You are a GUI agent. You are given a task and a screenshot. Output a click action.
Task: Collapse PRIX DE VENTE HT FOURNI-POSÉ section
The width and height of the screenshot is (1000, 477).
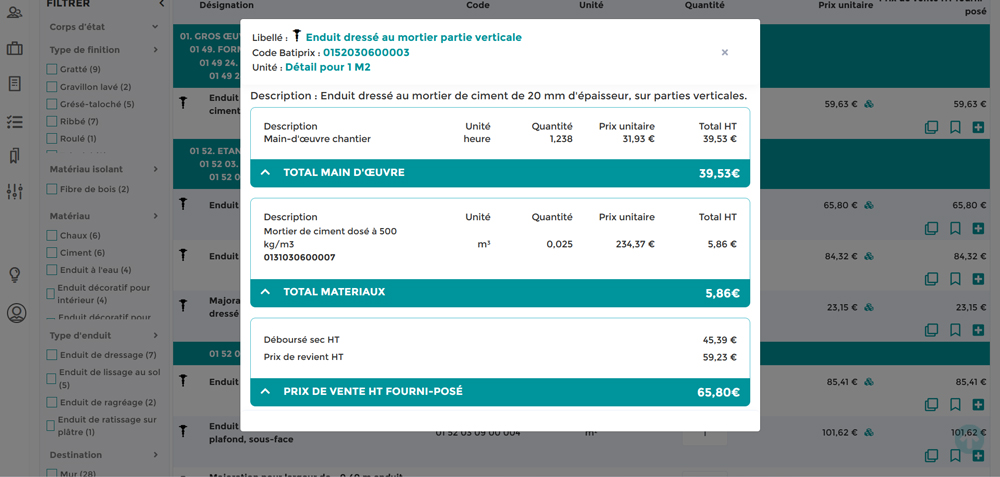pos(266,391)
